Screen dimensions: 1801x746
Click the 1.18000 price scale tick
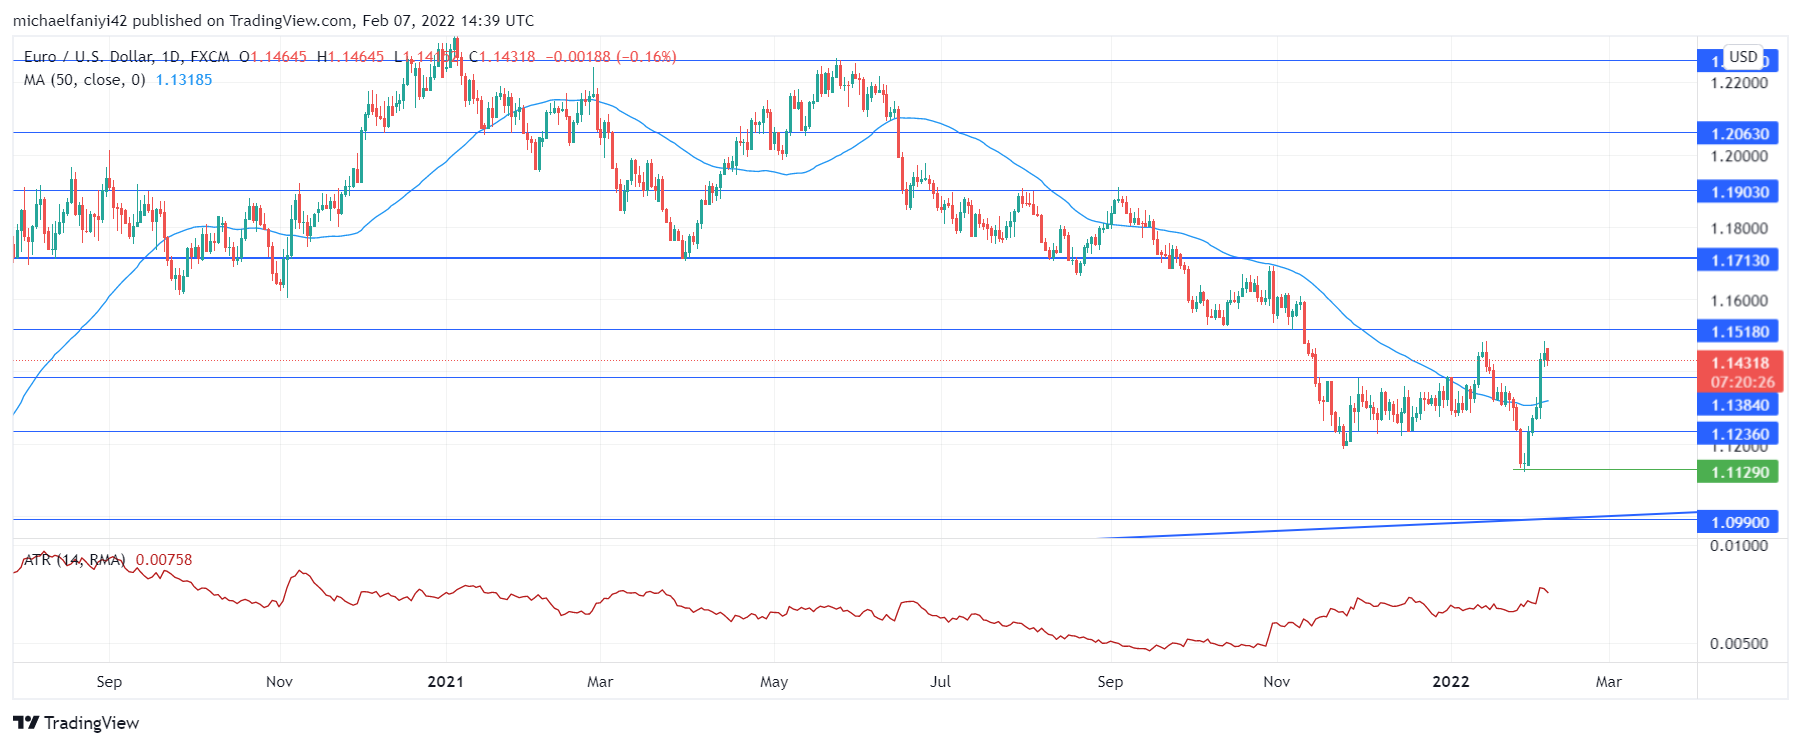click(x=1739, y=229)
